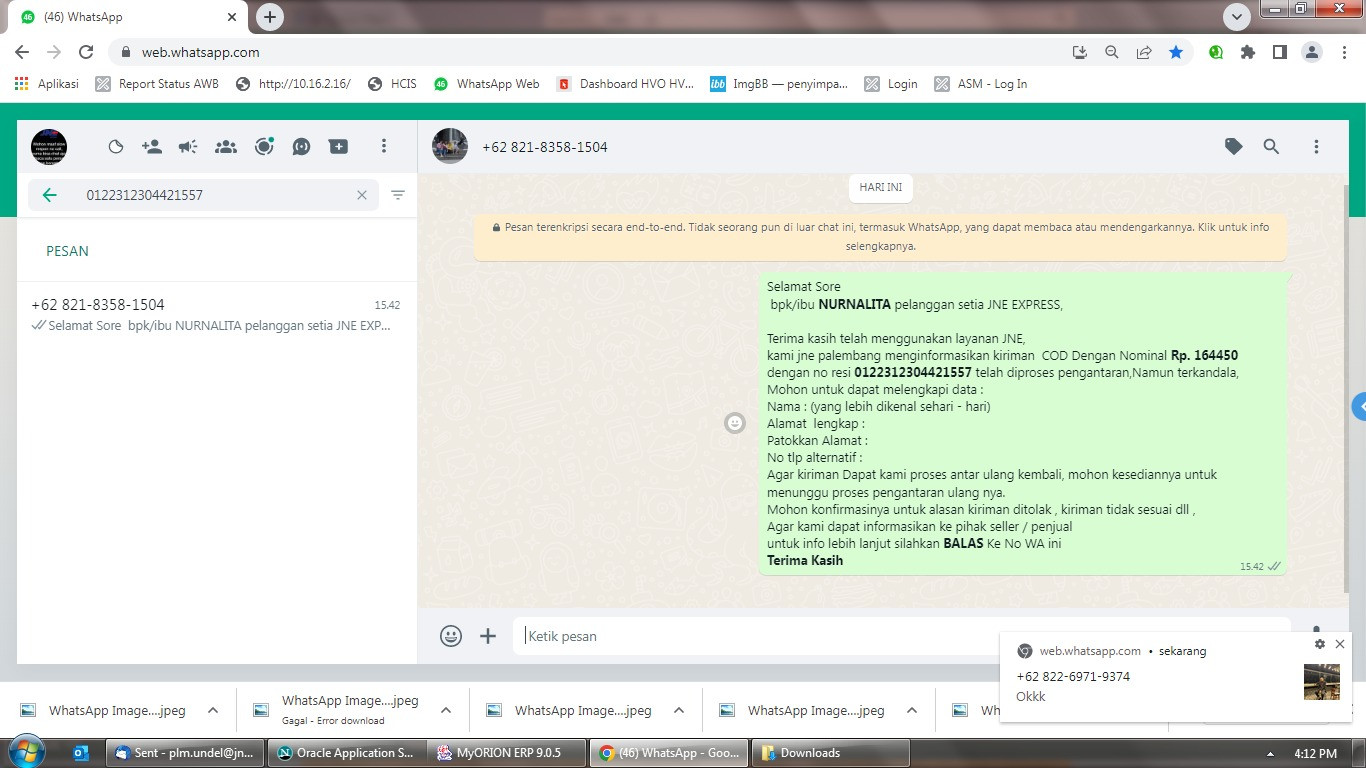The height and width of the screenshot is (768, 1366).
Task: Click the green back arrow in search
Action: pyautogui.click(x=50, y=195)
